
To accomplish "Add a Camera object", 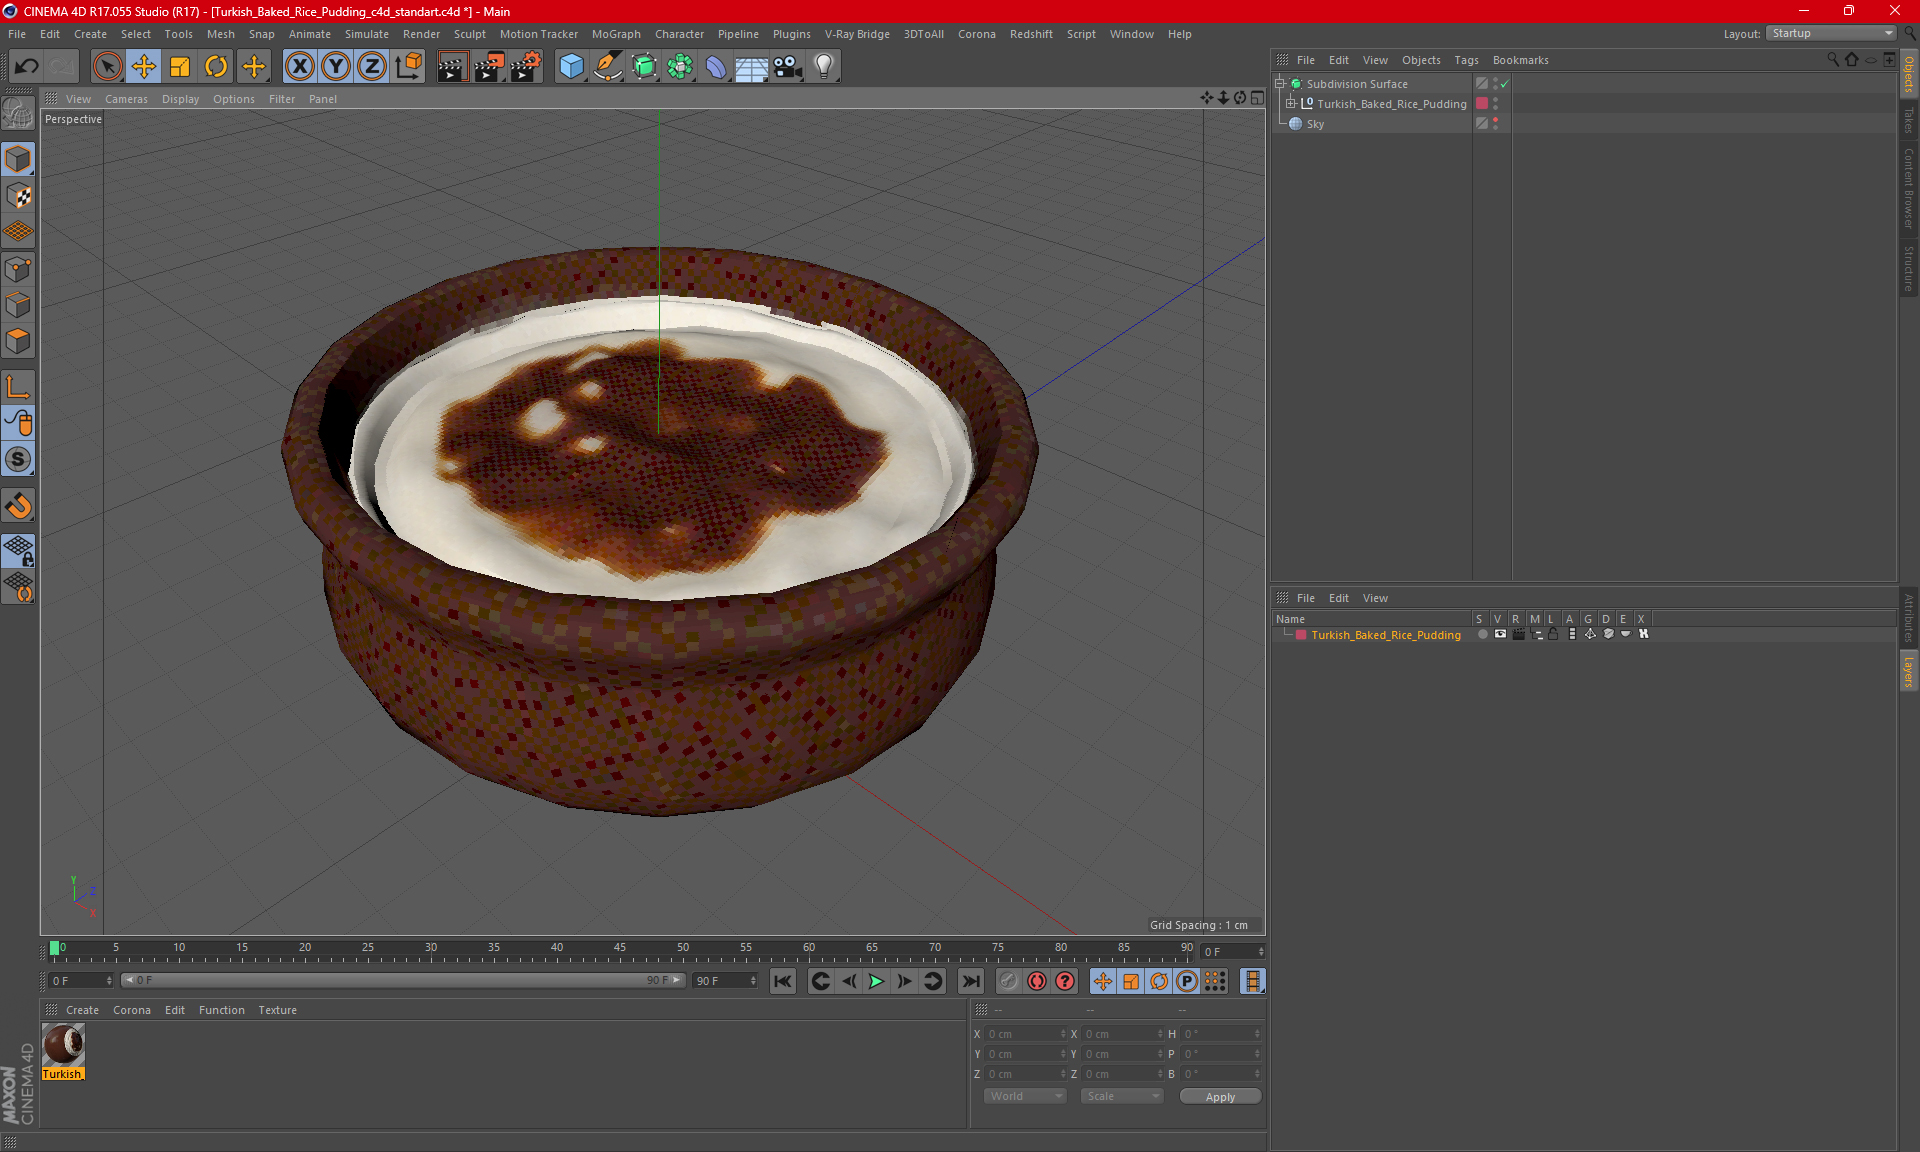I will pos(788,67).
